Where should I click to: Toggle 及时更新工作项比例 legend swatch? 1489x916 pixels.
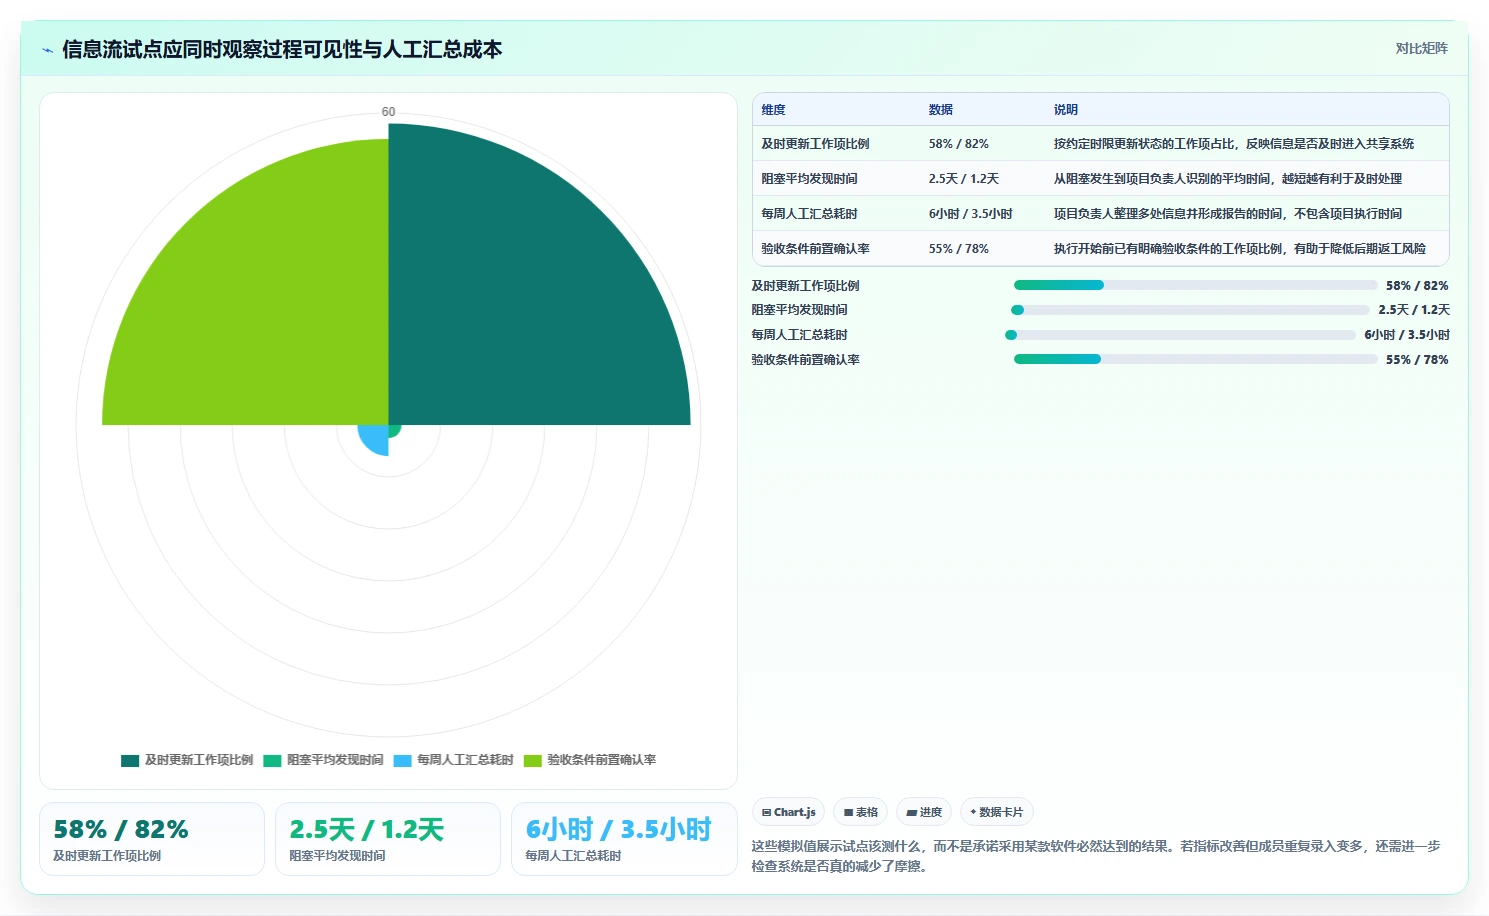[x=130, y=760]
